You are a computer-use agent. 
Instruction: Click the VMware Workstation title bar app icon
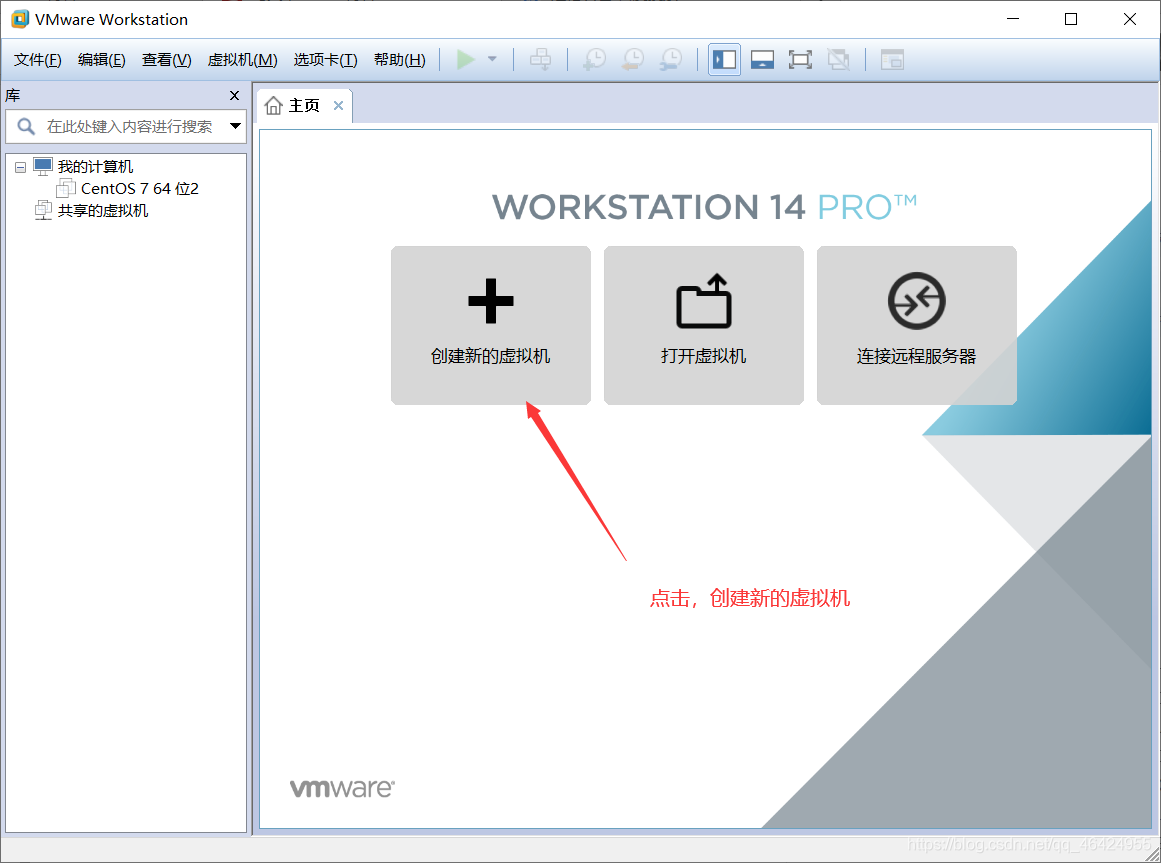tap(20, 19)
